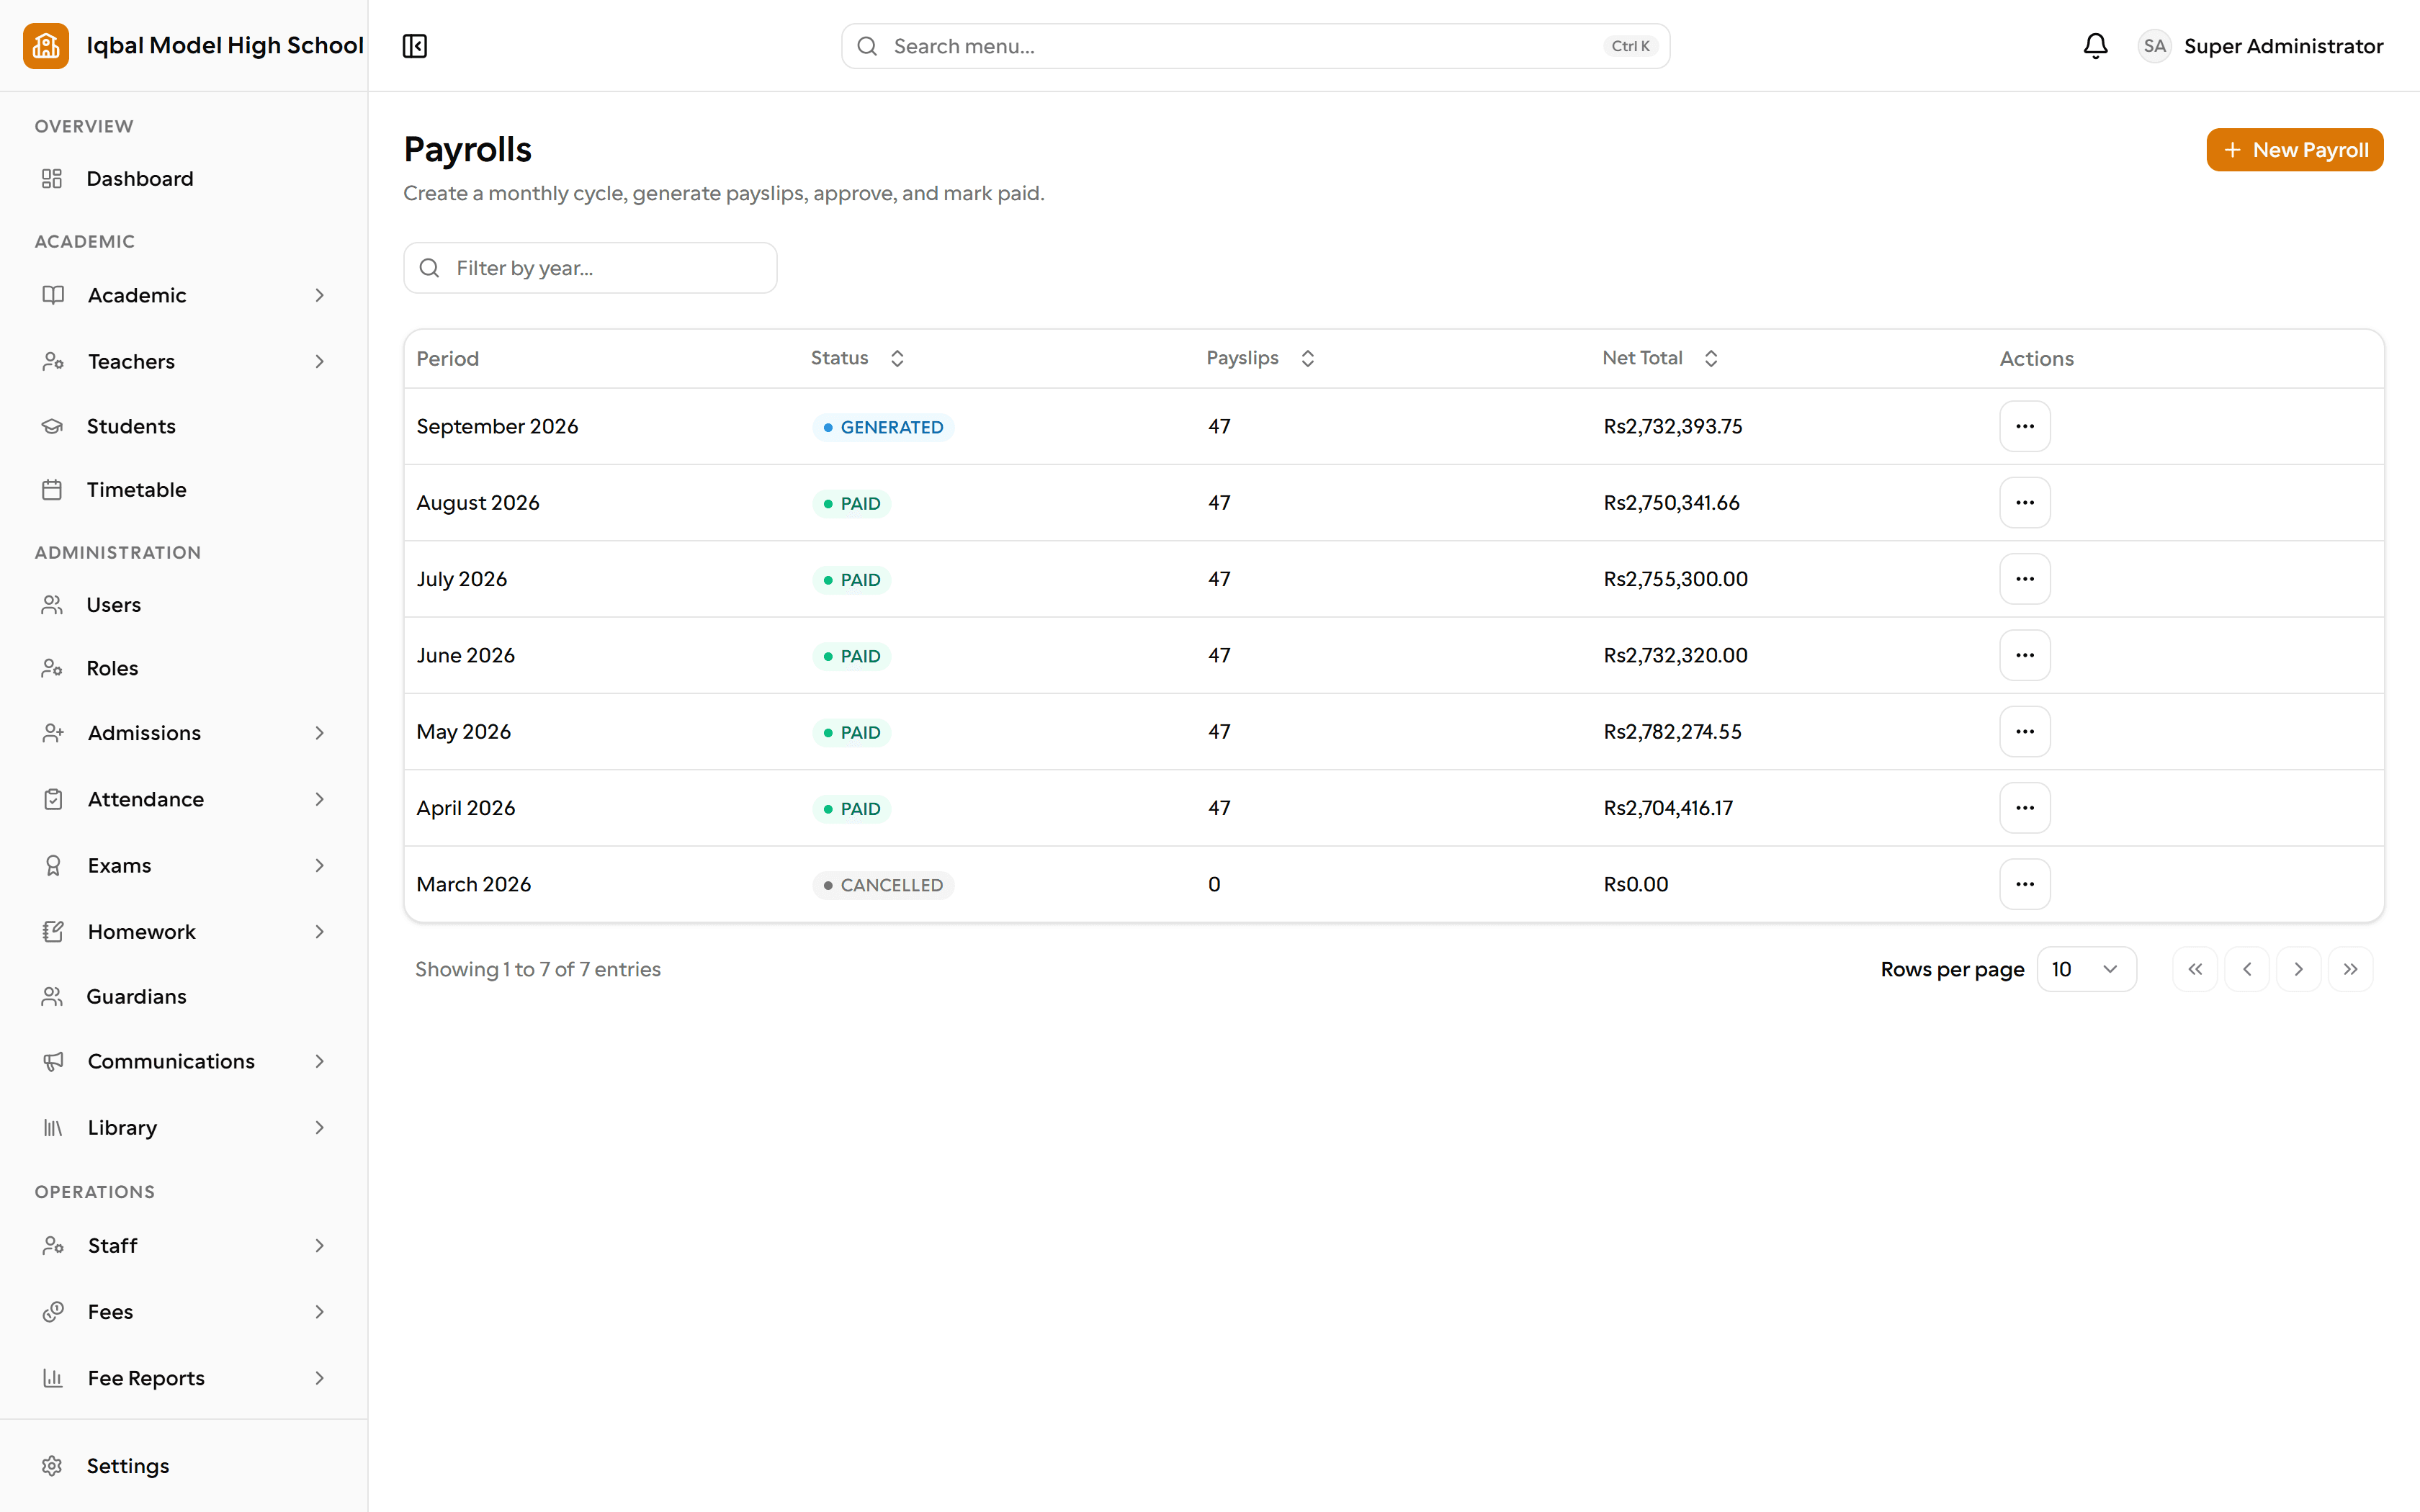Open actions menu for March 2026
Screen dimensions: 2420x1512
pyautogui.click(x=2025, y=884)
